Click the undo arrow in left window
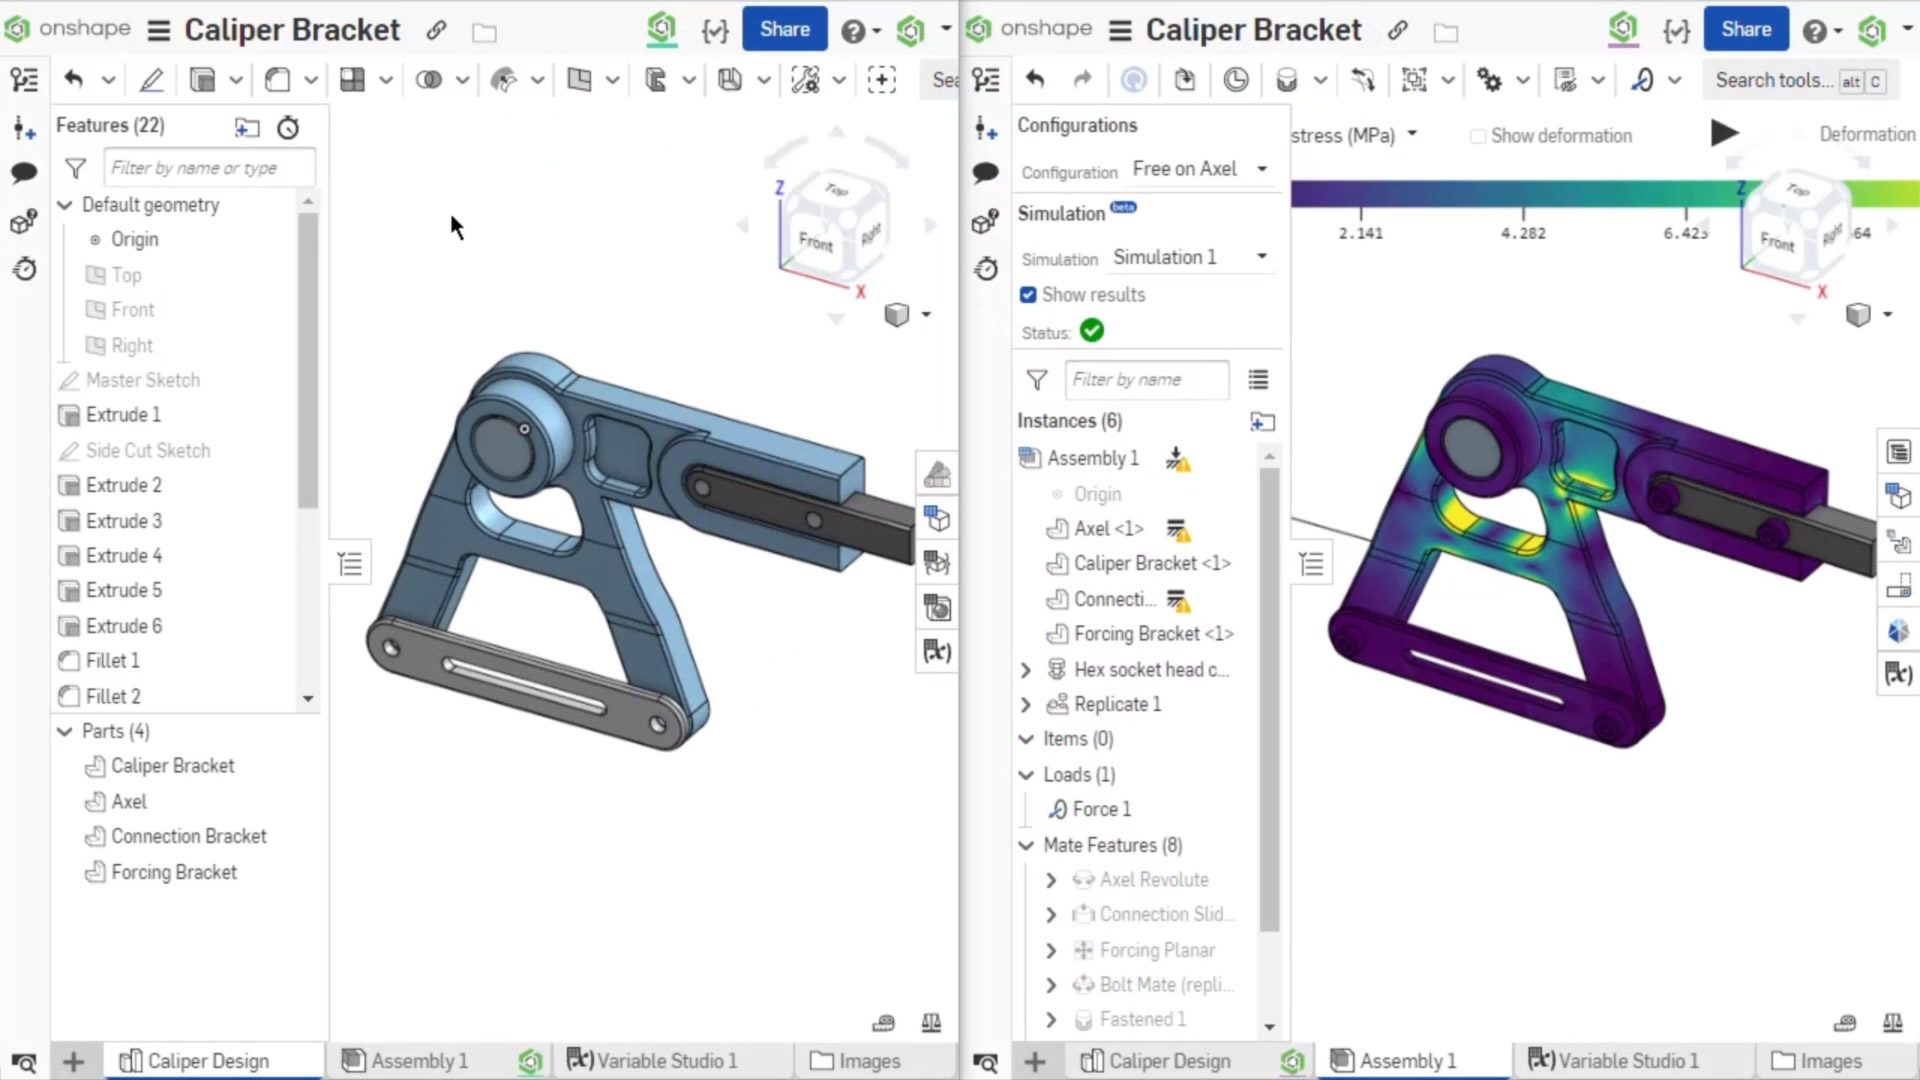 tap(73, 80)
